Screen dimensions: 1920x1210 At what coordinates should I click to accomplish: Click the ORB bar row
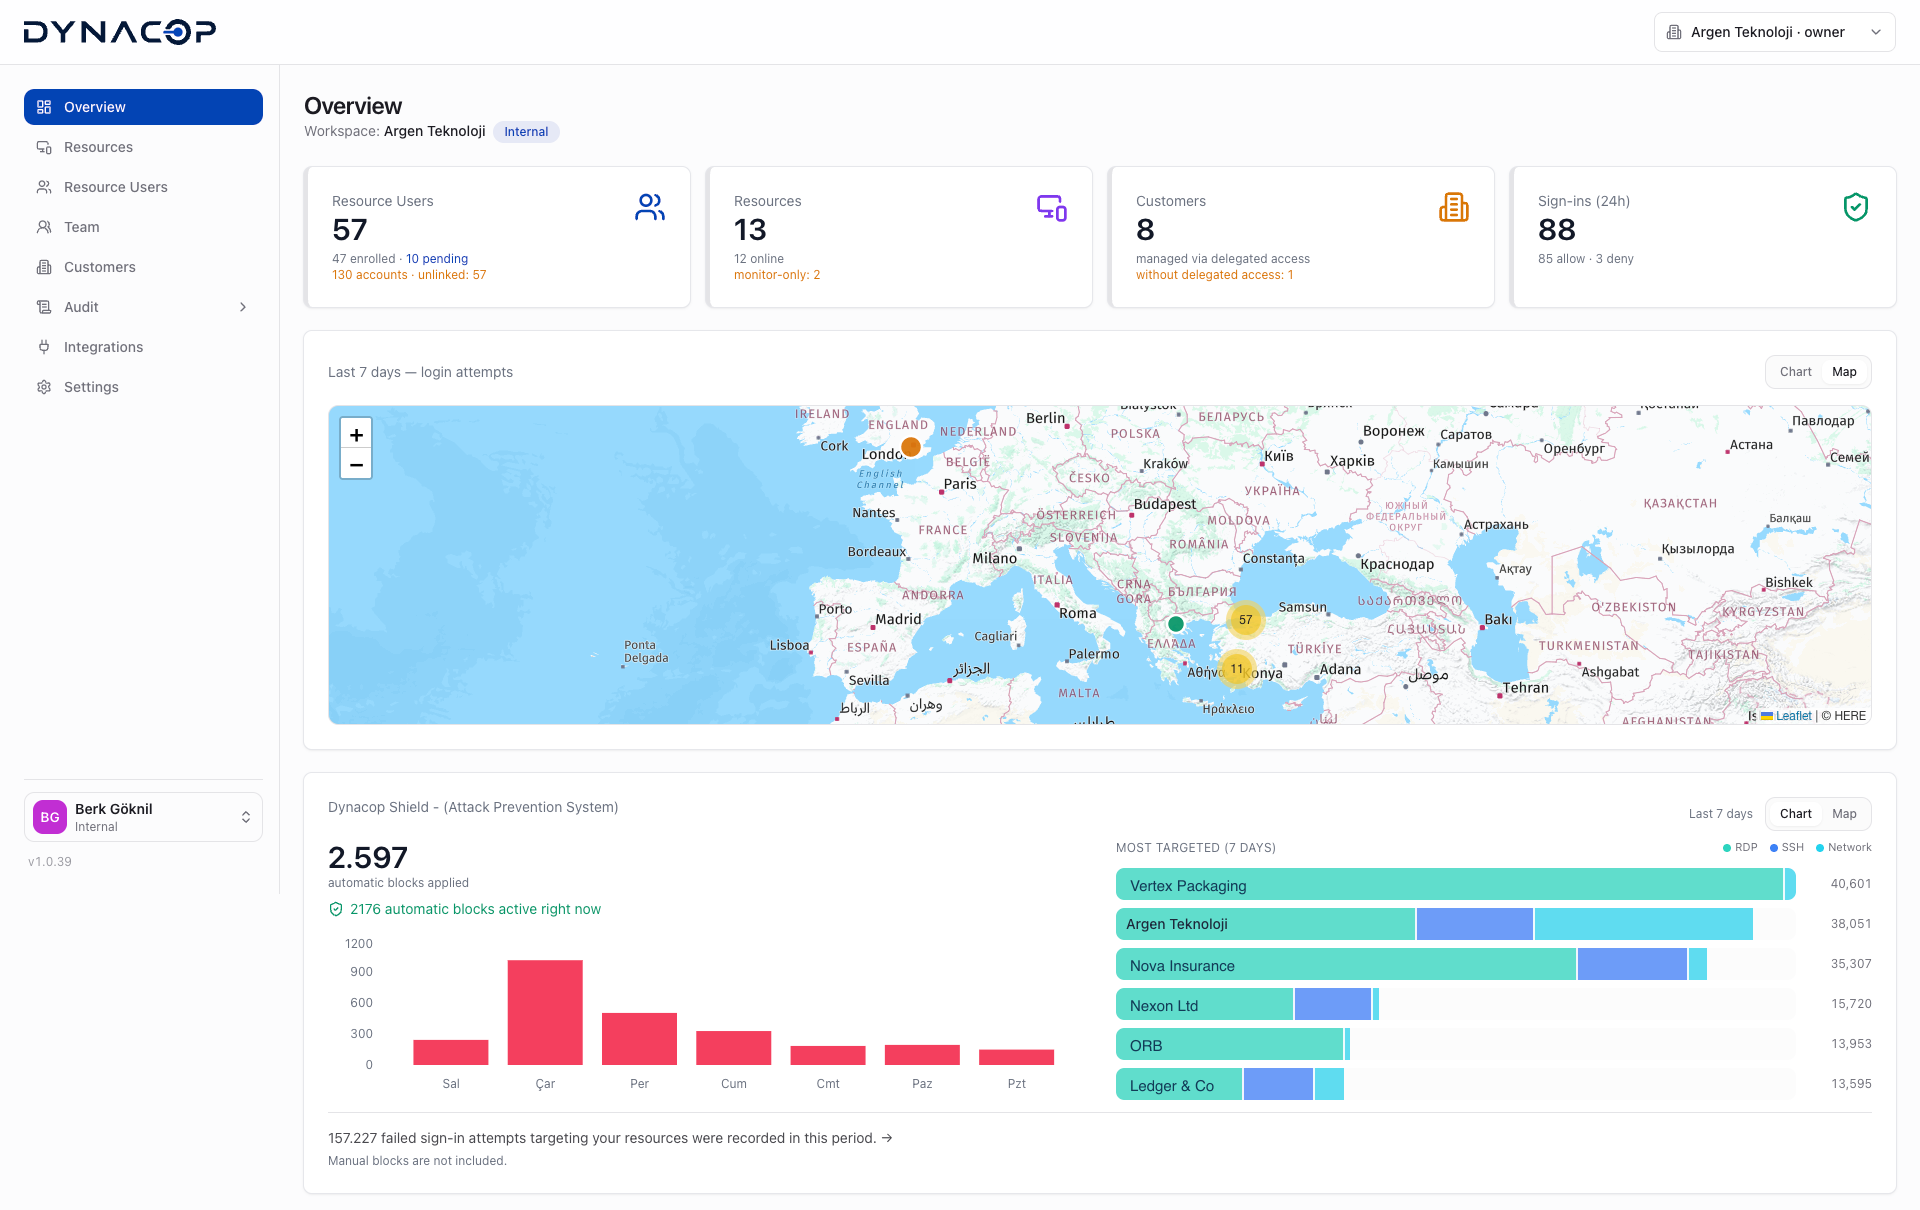pyautogui.click(x=1233, y=1044)
